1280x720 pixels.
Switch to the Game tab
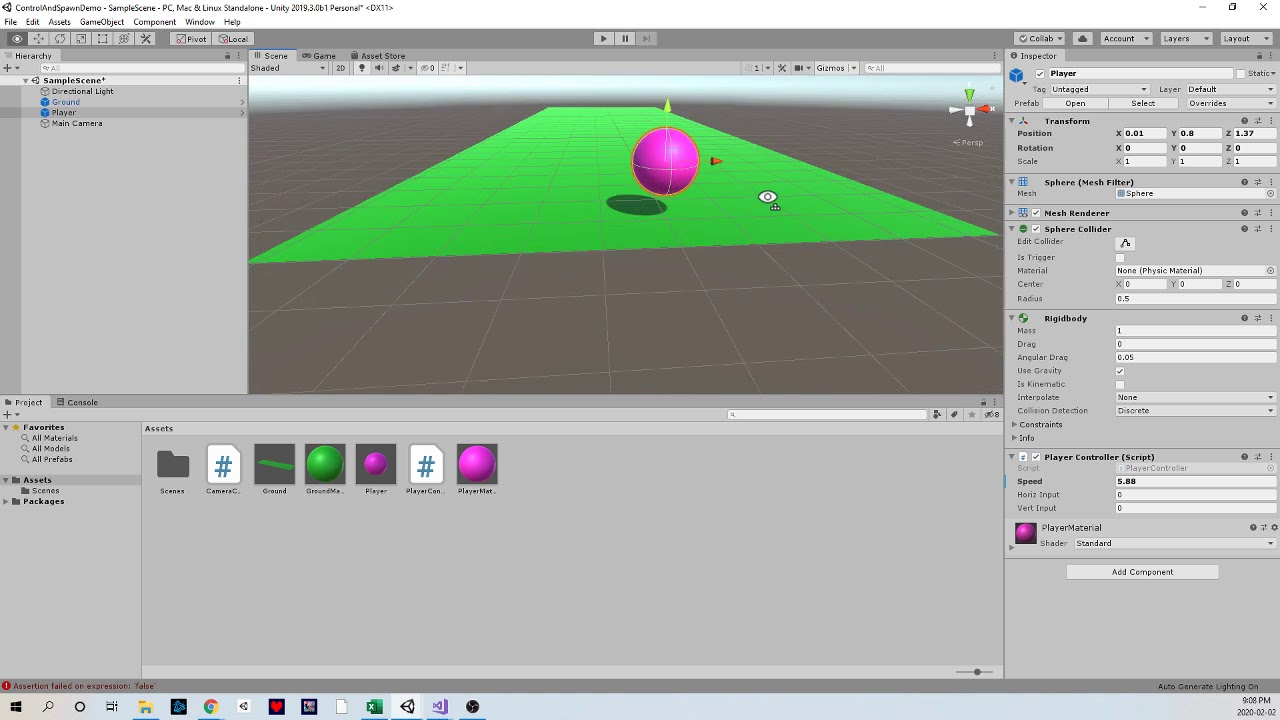pos(319,56)
